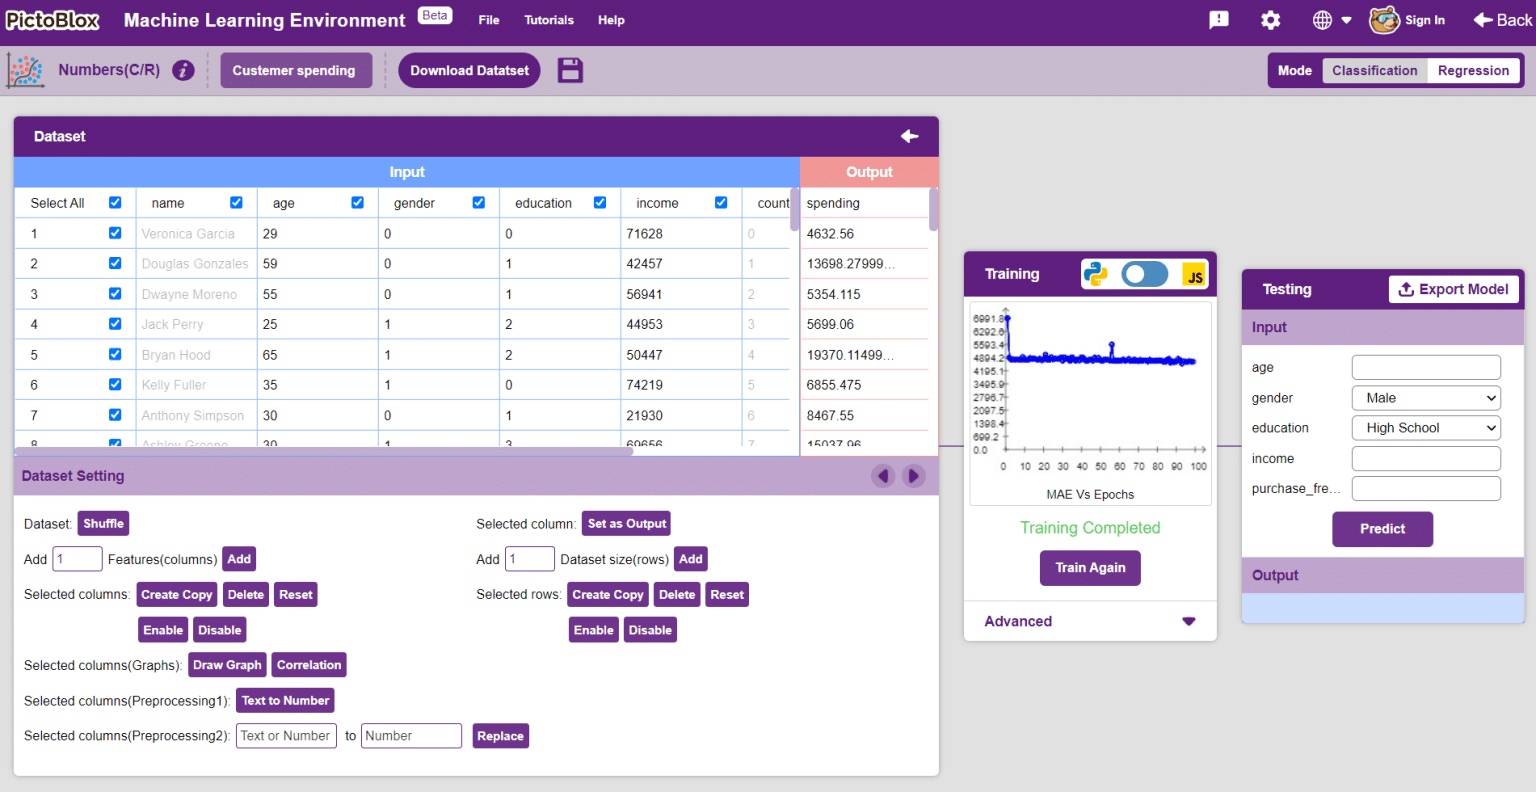Click the Train Again button

tap(1090, 567)
